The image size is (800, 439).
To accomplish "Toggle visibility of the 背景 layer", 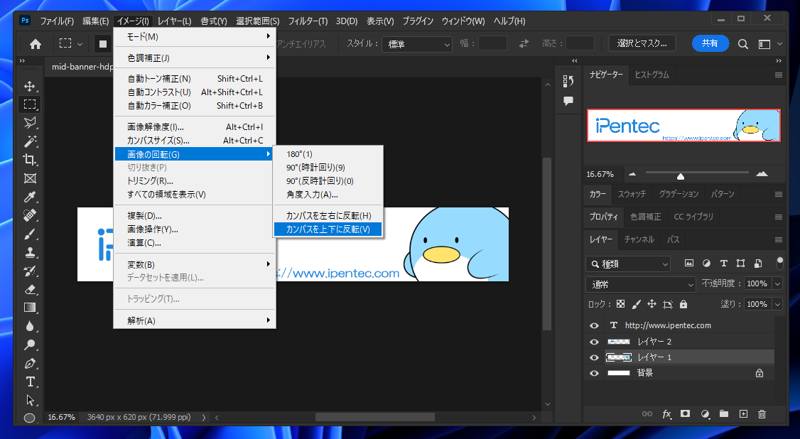I will click(x=595, y=373).
